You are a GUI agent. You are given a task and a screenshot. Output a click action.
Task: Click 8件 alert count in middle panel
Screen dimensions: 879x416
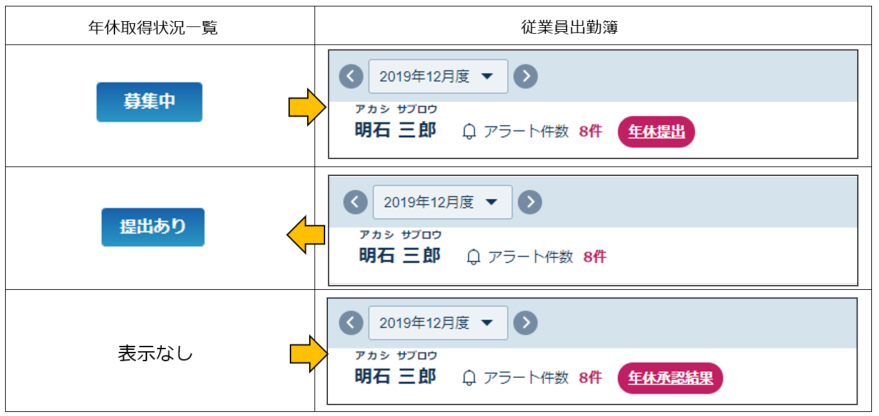click(x=594, y=257)
